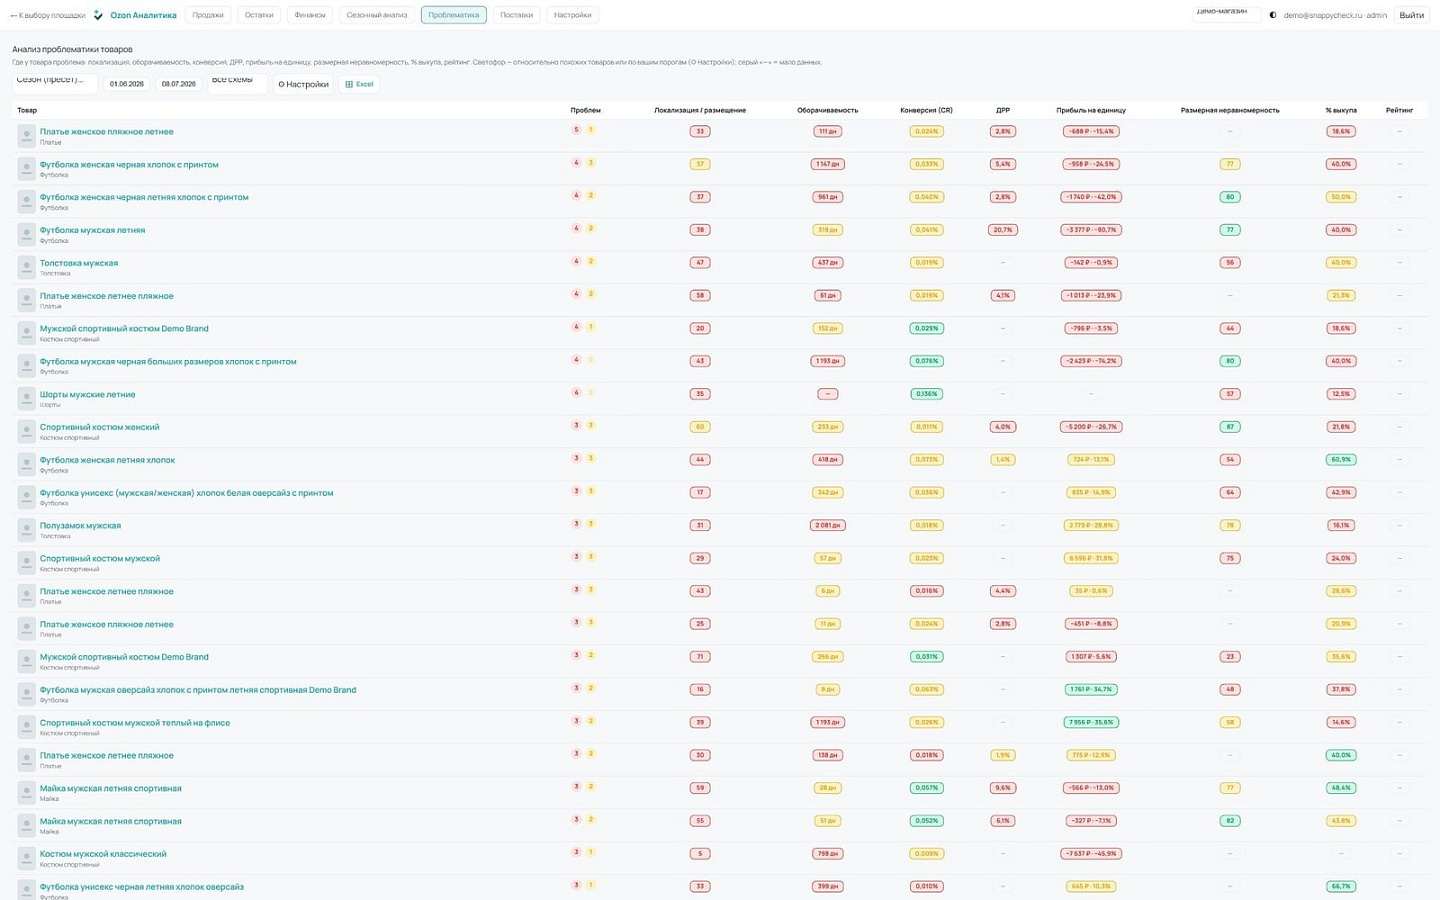Viewport: 1440px width, 900px height.
Task: Open the Сезон (пресет) dropdown
Action: click(x=55, y=83)
